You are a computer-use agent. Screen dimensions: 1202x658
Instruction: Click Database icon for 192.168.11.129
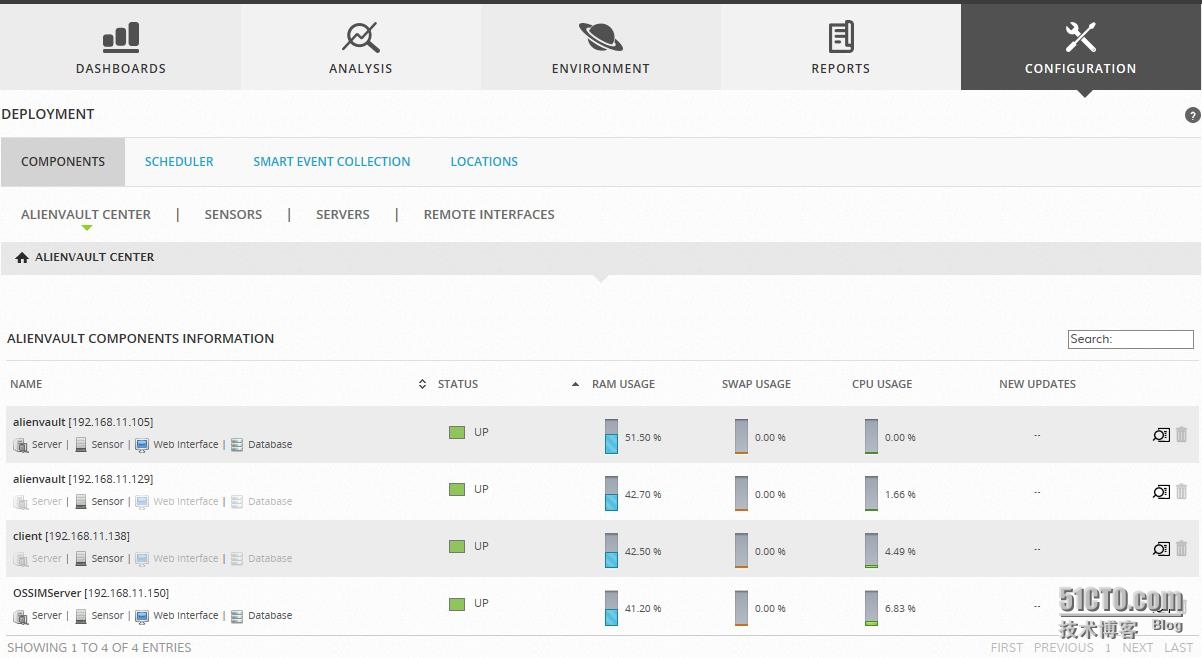[x=237, y=502]
